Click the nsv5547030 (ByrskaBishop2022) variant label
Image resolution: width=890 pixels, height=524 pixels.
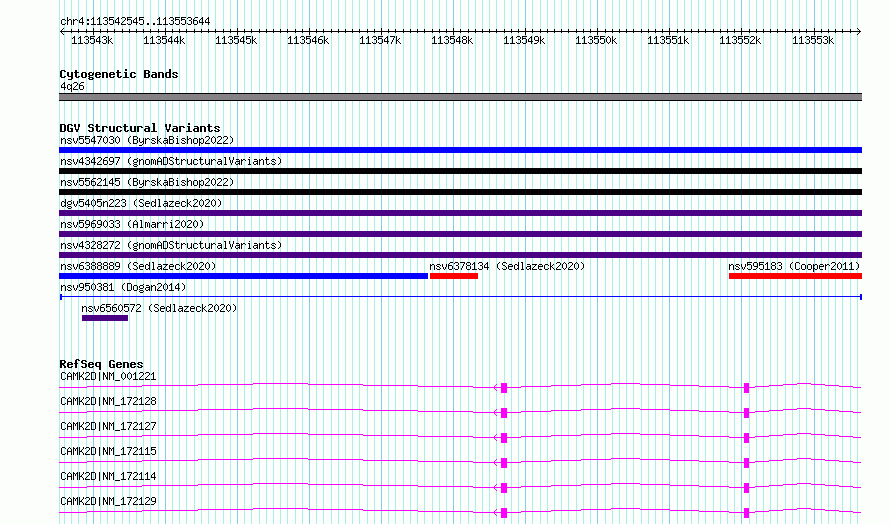pyautogui.click(x=146, y=140)
